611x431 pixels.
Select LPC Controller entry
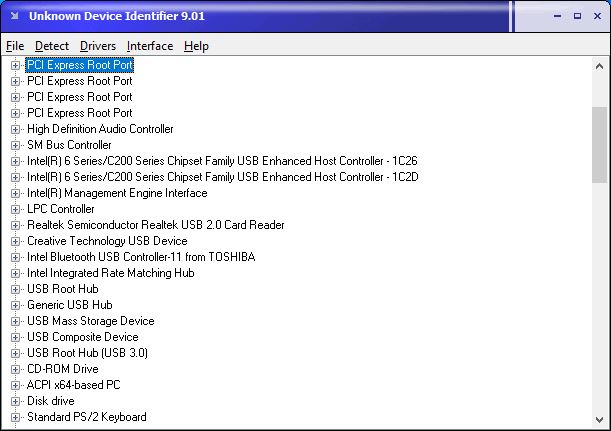tap(60, 209)
